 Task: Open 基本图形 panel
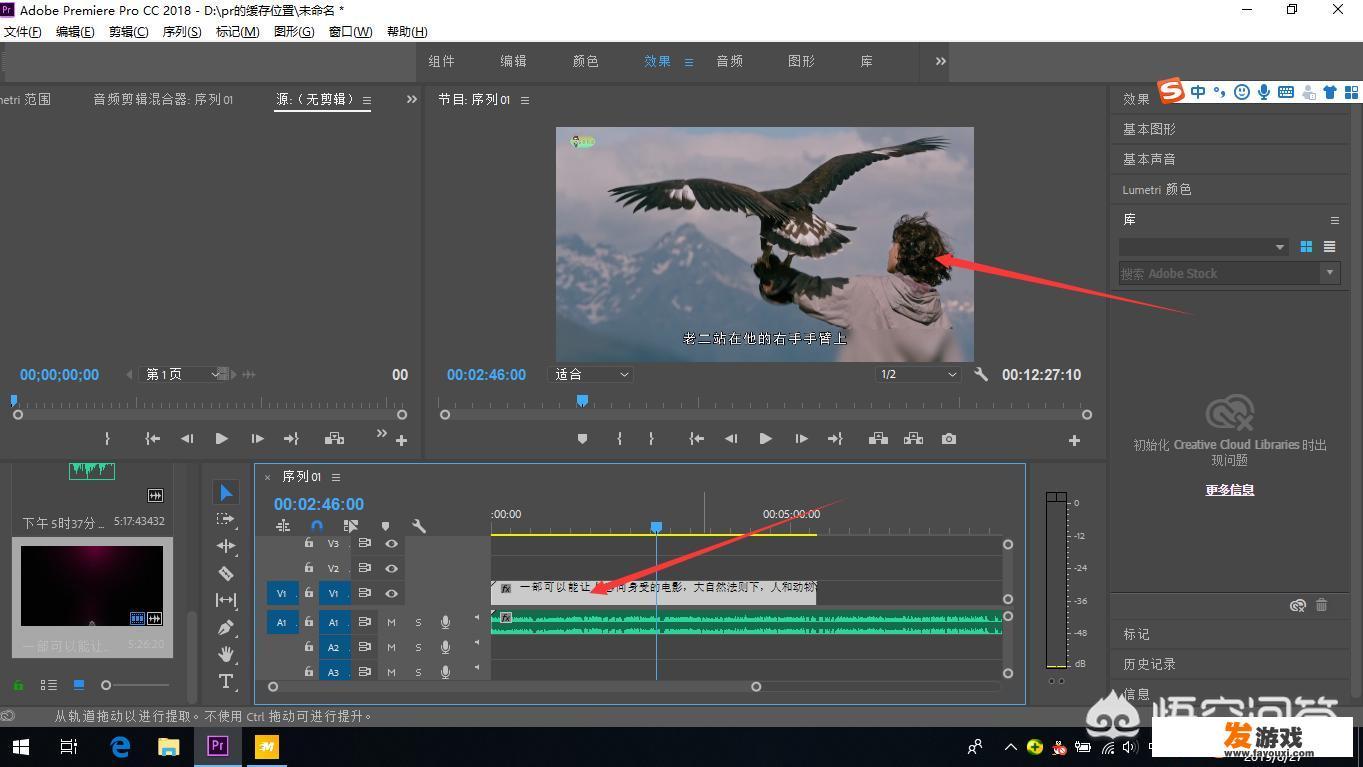pos(1149,129)
